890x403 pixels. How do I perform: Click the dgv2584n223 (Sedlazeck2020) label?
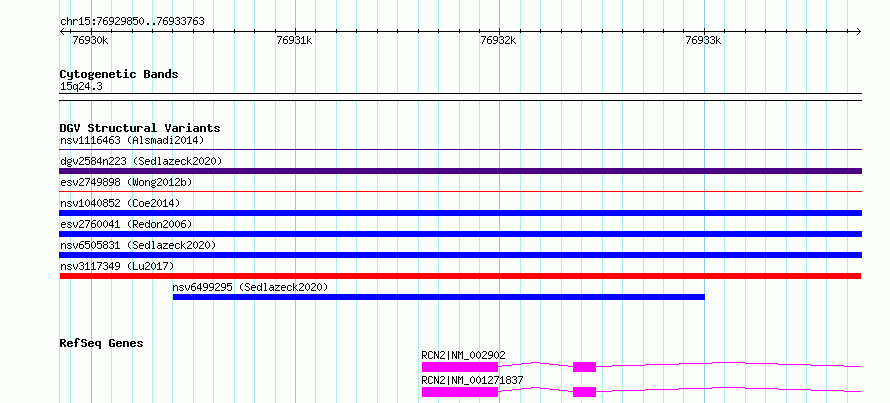tap(141, 161)
